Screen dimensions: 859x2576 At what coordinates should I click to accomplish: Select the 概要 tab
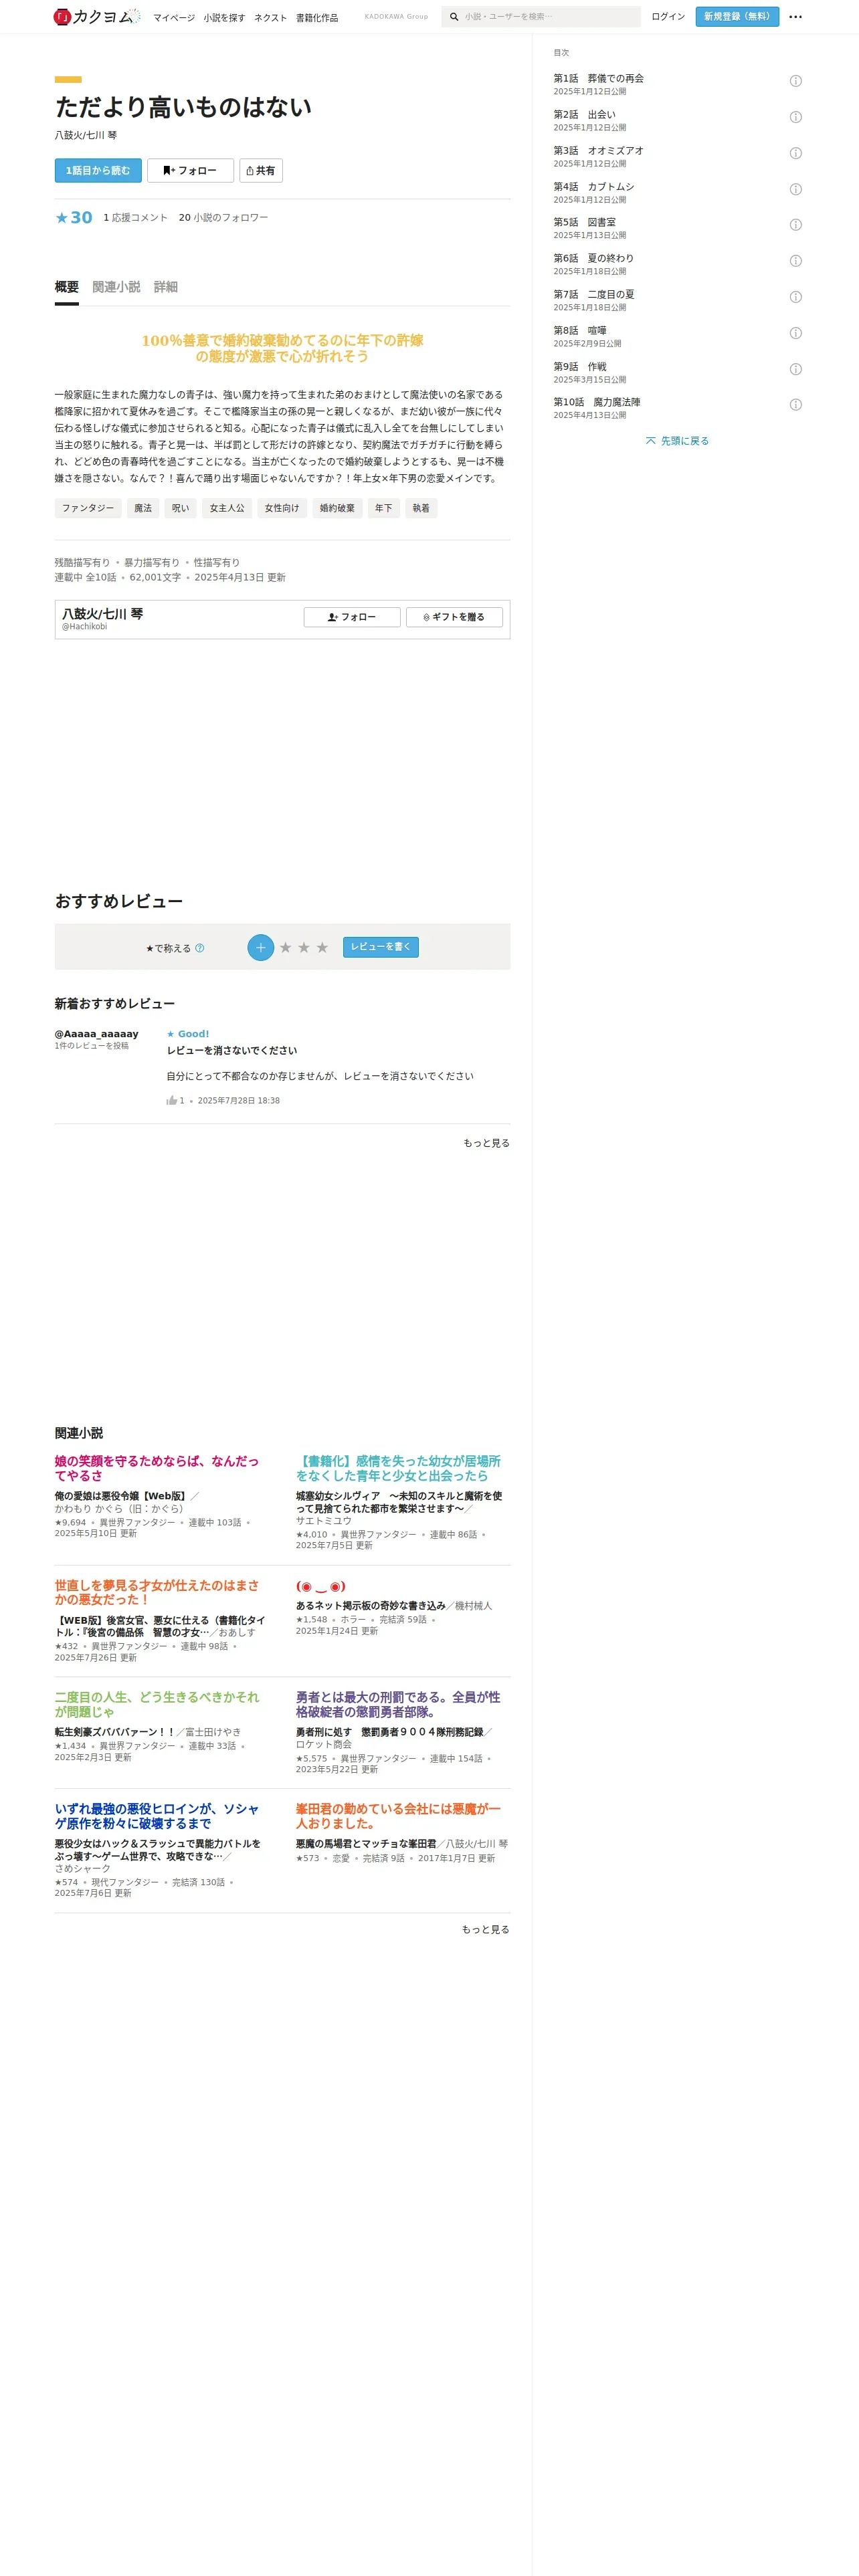click(x=67, y=287)
